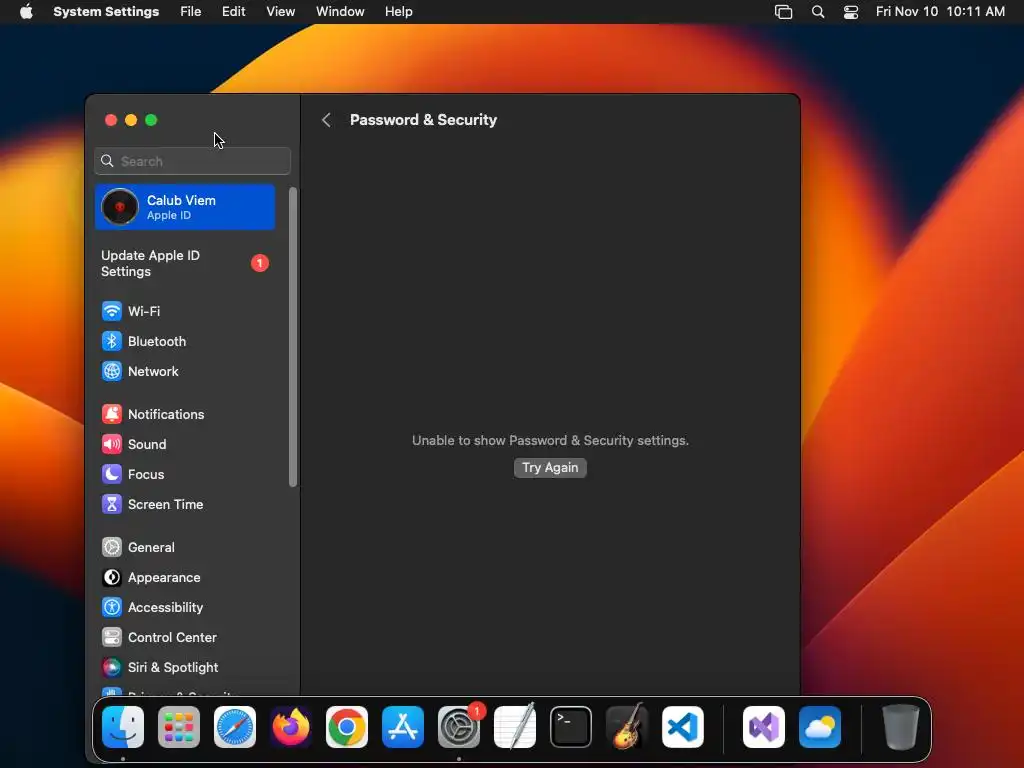Open Screen Time settings in sidebar
This screenshot has width=1024, height=768.
[185, 504]
